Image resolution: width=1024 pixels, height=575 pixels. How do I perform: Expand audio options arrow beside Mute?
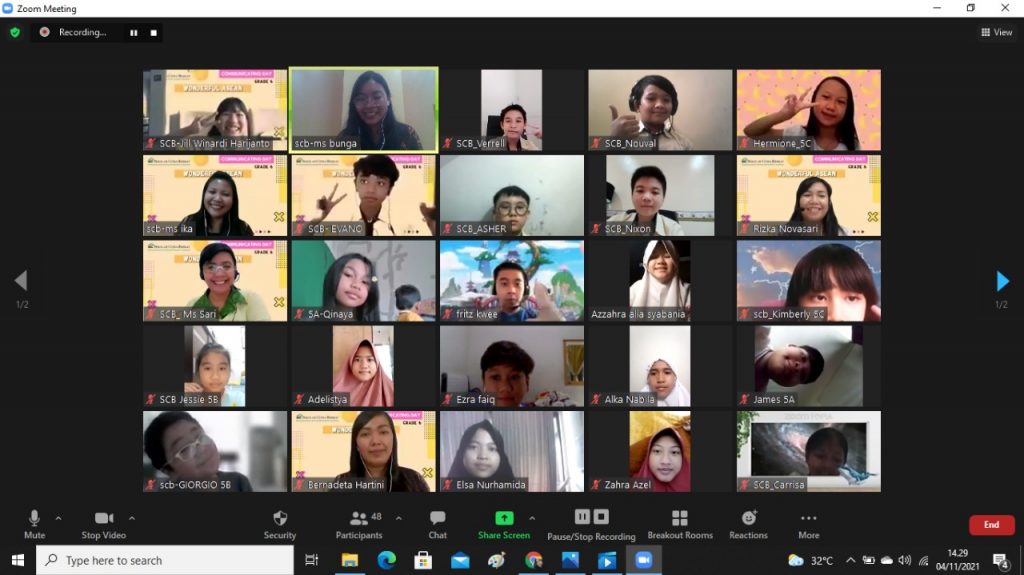tap(58, 518)
